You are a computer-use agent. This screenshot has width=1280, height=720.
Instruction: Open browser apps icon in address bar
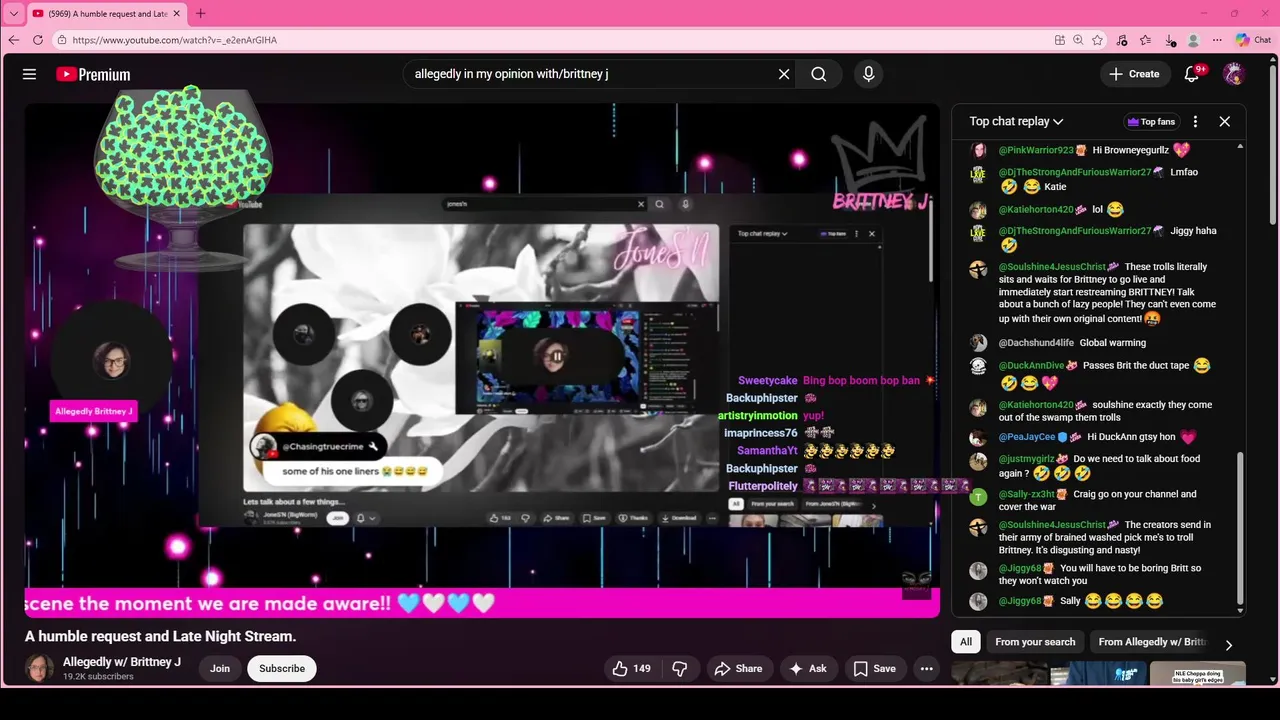[x=1059, y=40]
